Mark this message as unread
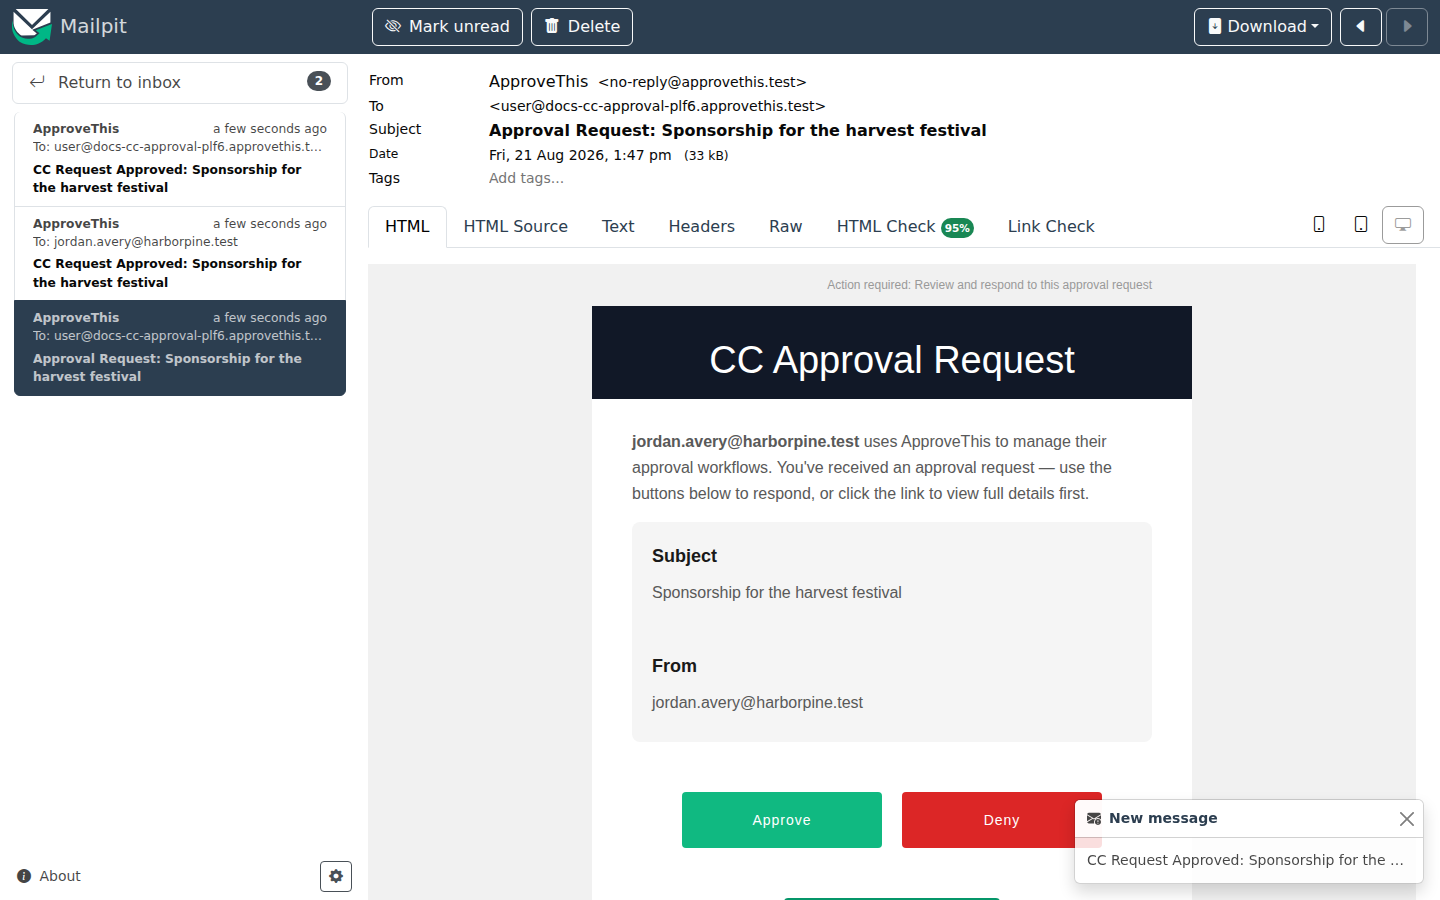The height and width of the screenshot is (900, 1440). [x=447, y=27]
